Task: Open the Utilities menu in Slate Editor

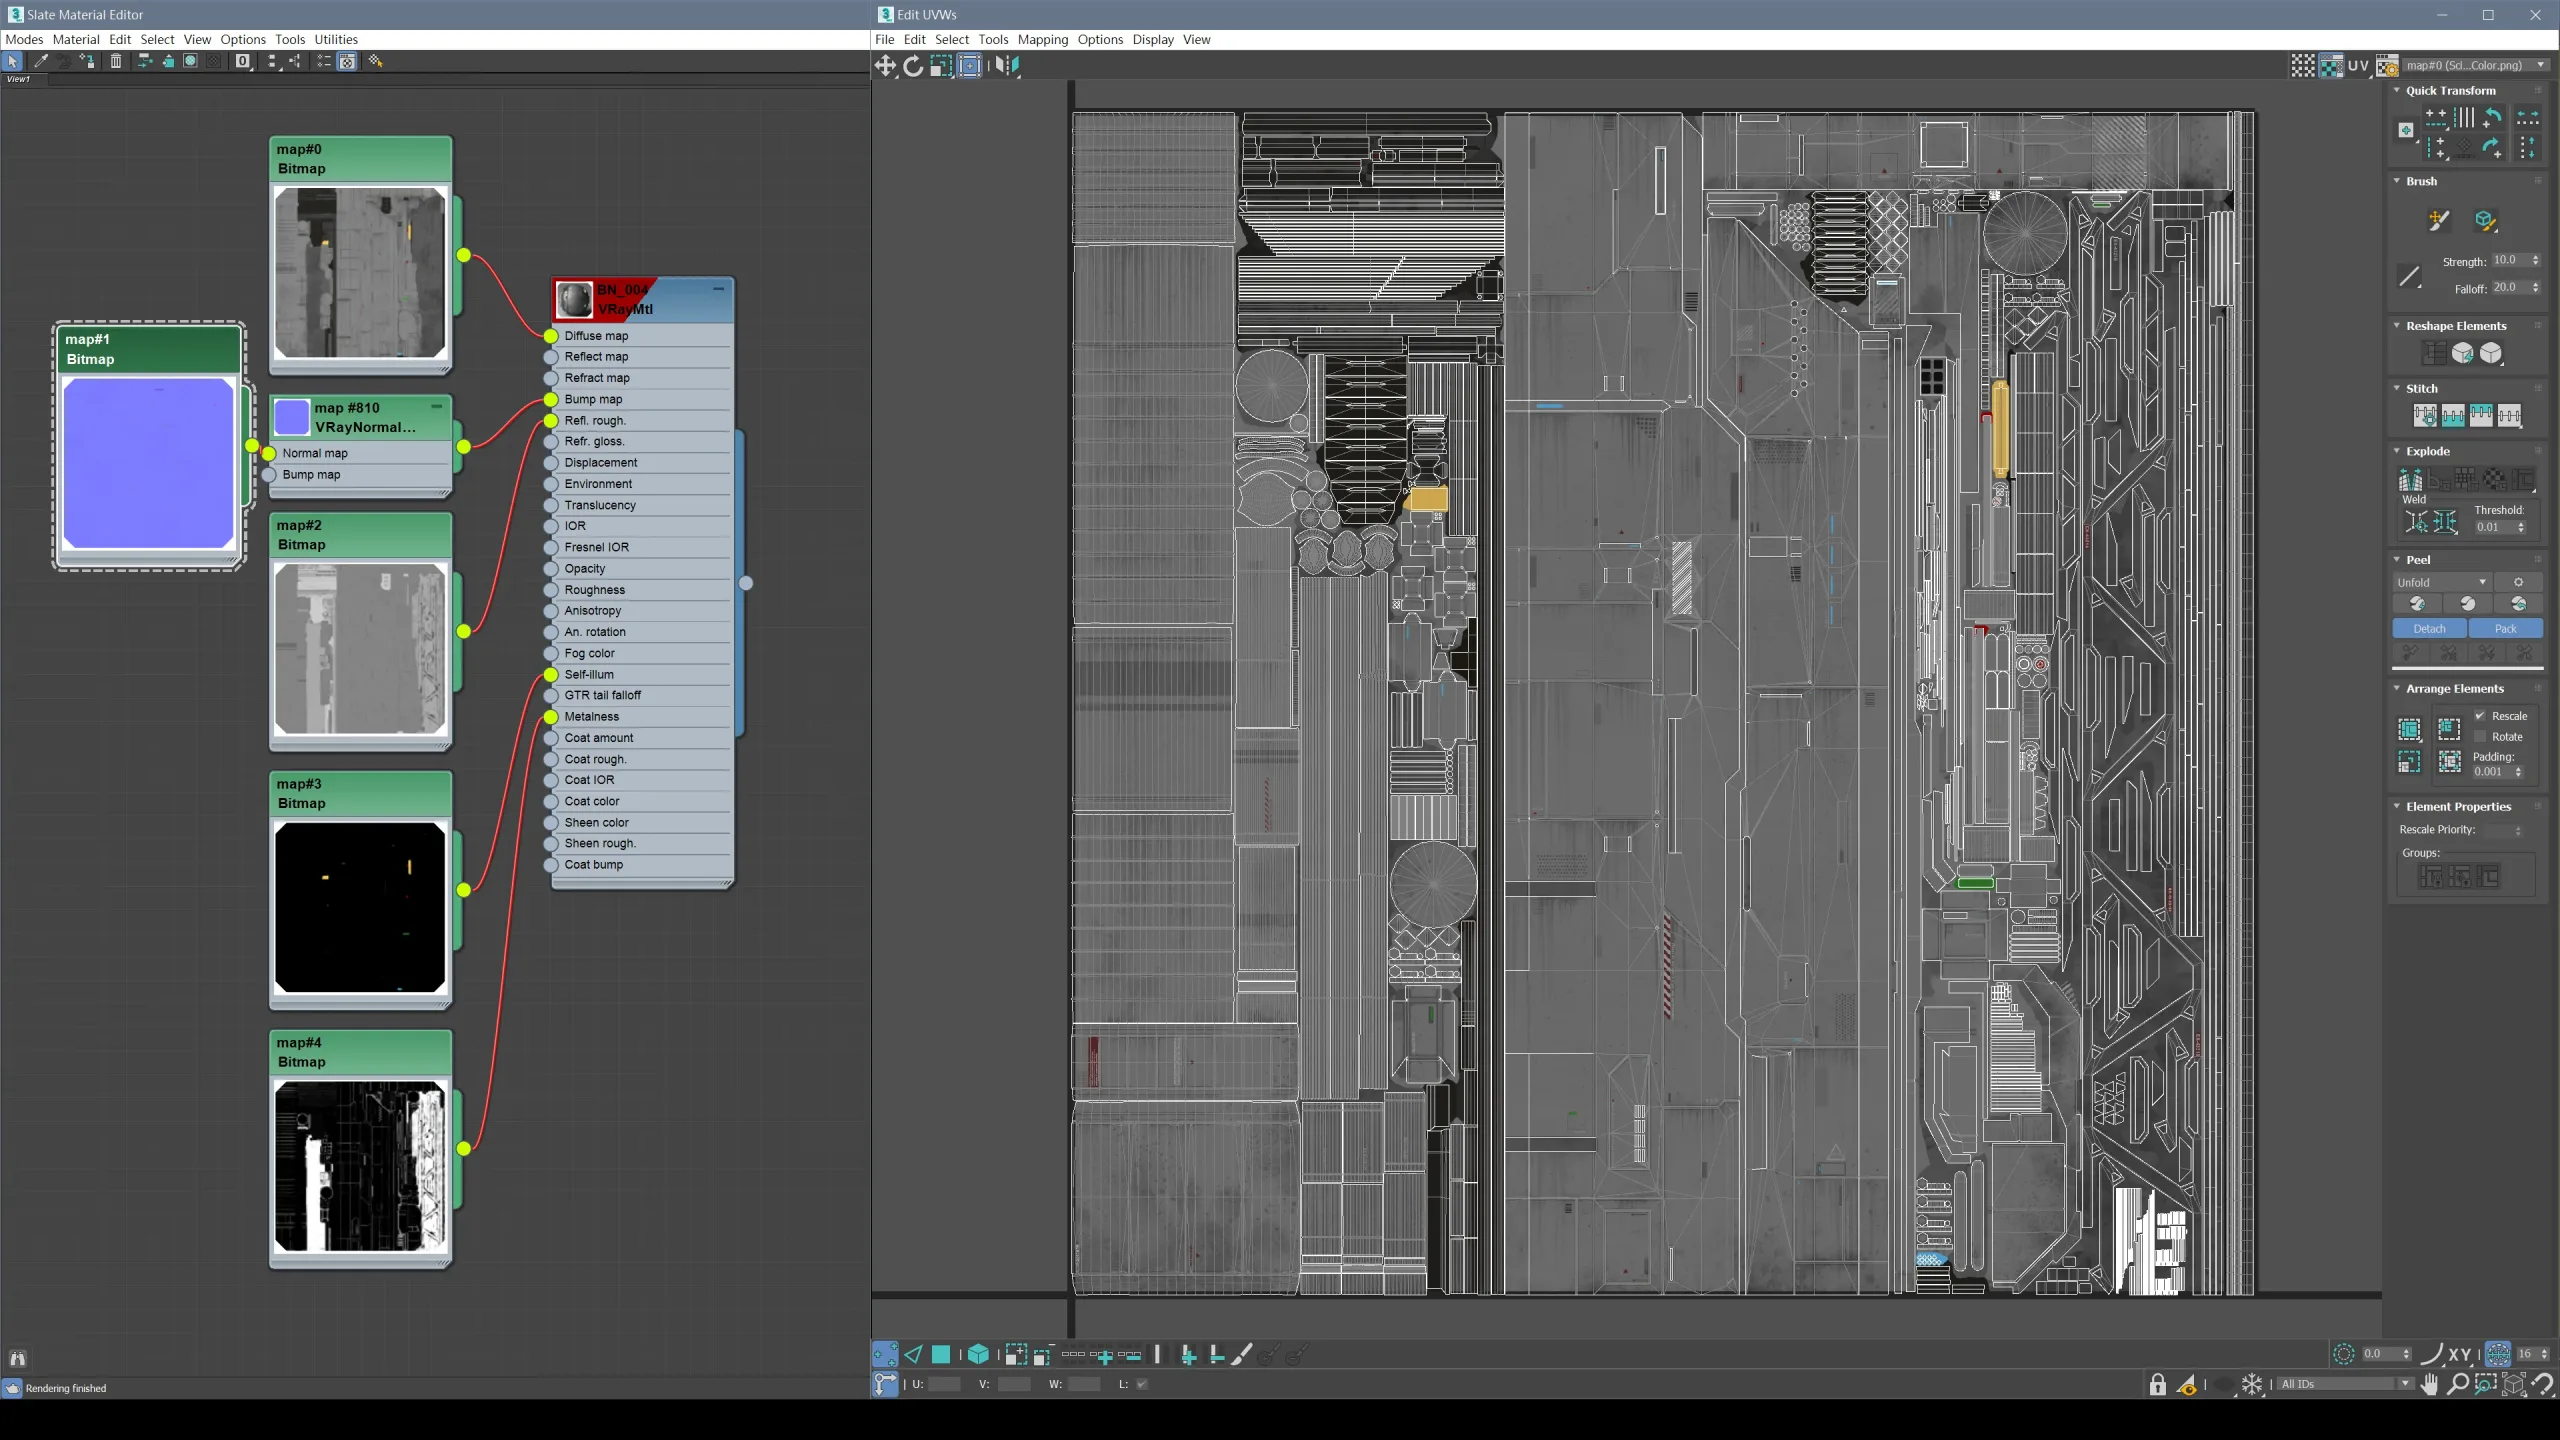Action: 335,40
